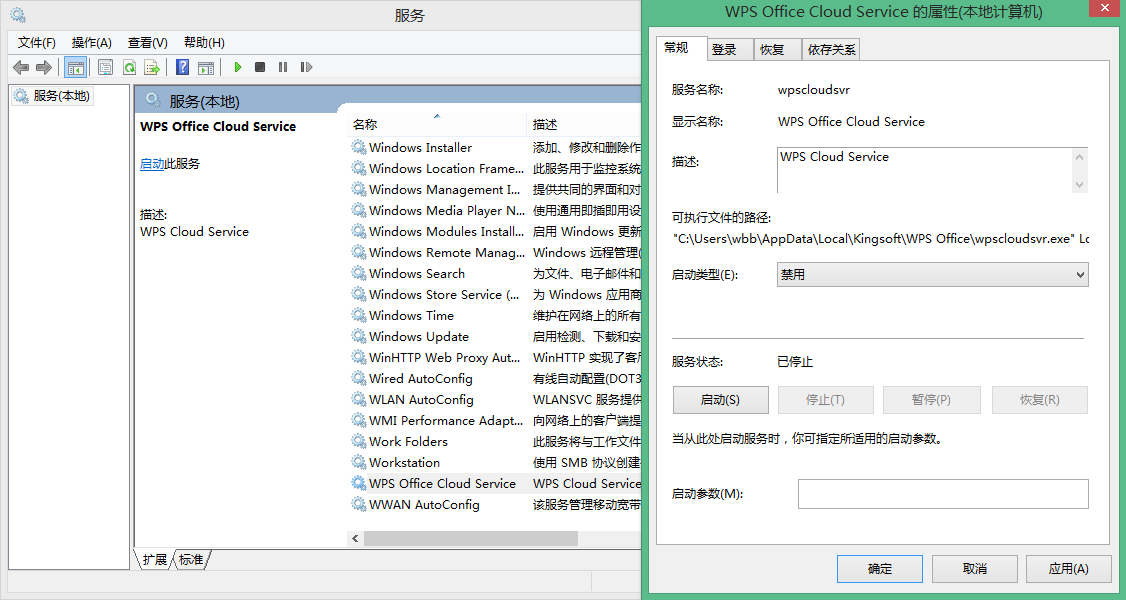Click Services window title bar gear icon
This screenshot has height=600, width=1126.
[19, 14]
